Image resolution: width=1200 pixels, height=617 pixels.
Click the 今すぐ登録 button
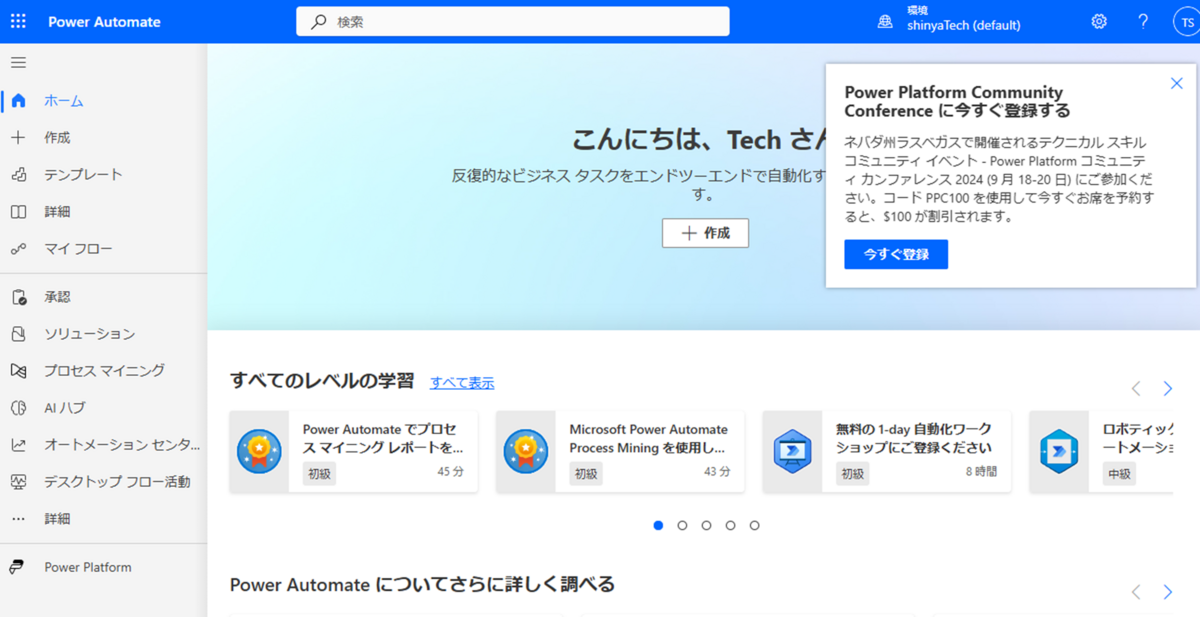(896, 254)
